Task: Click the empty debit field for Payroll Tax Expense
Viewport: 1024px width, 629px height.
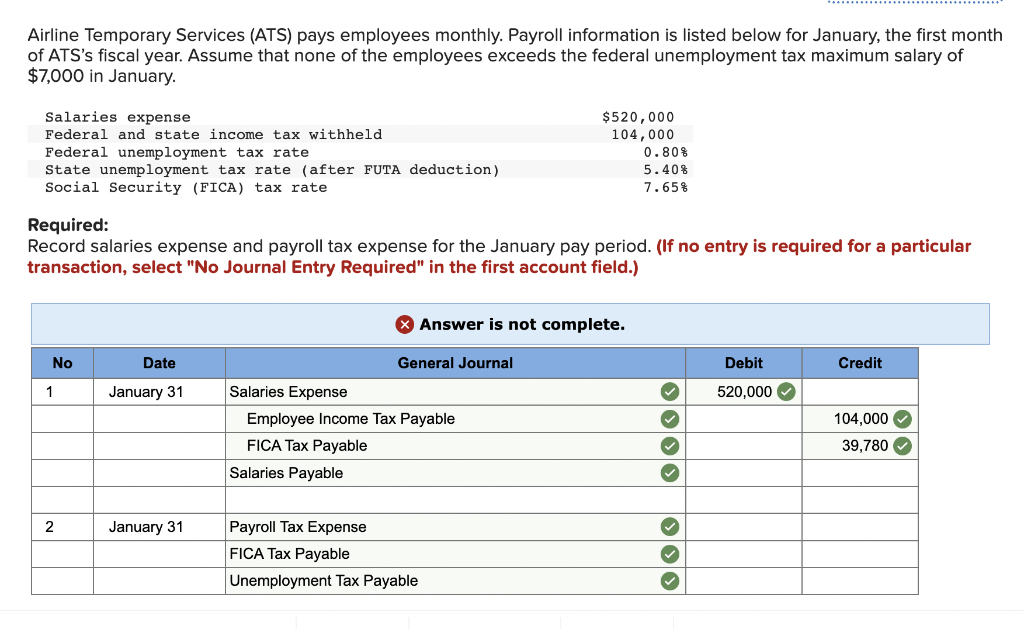Action: (x=742, y=527)
